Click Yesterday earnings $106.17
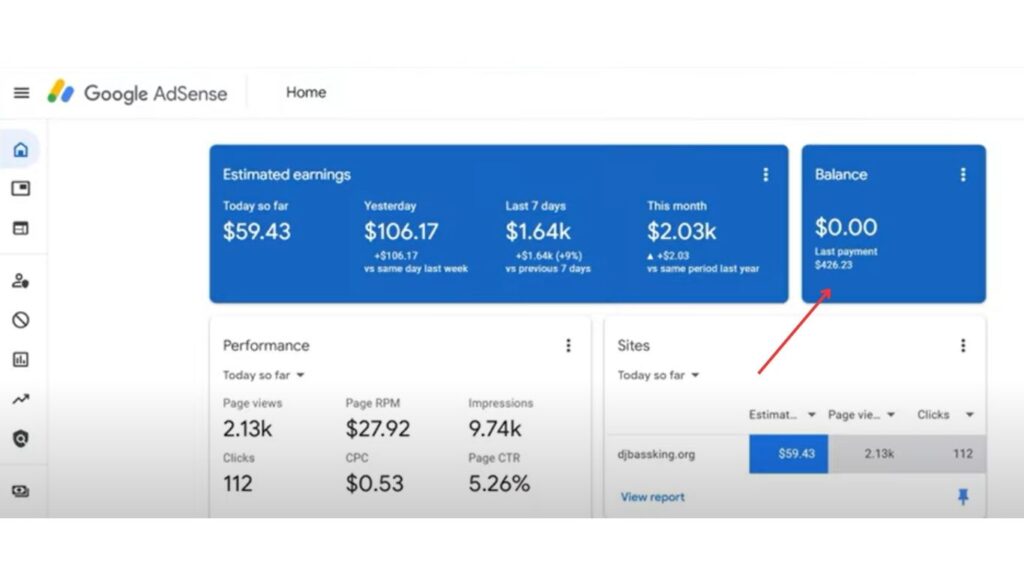This screenshot has height=576, width=1024. click(401, 231)
